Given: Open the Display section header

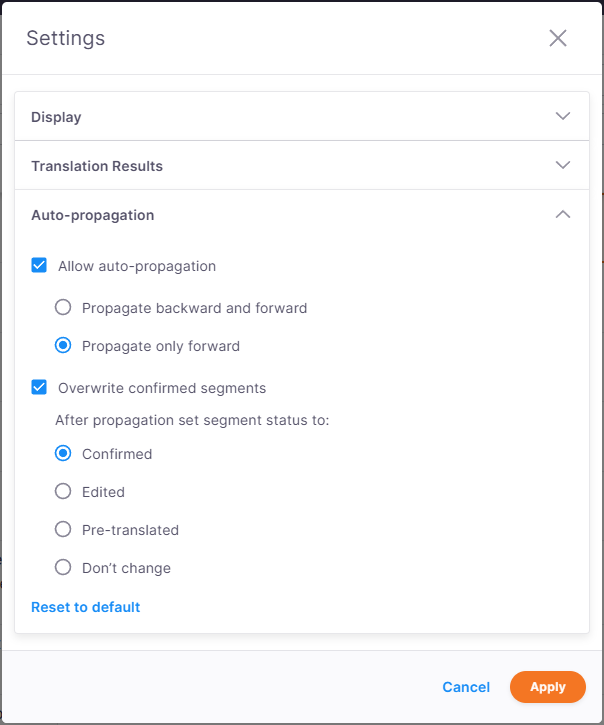Looking at the screenshot, I should click(x=57, y=117).
